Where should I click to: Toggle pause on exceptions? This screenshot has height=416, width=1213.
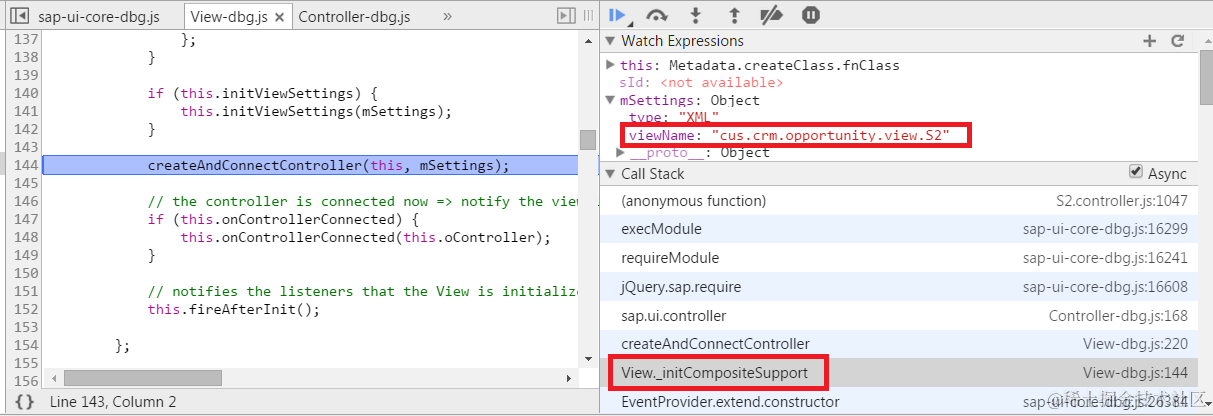(x=811, y=15)
